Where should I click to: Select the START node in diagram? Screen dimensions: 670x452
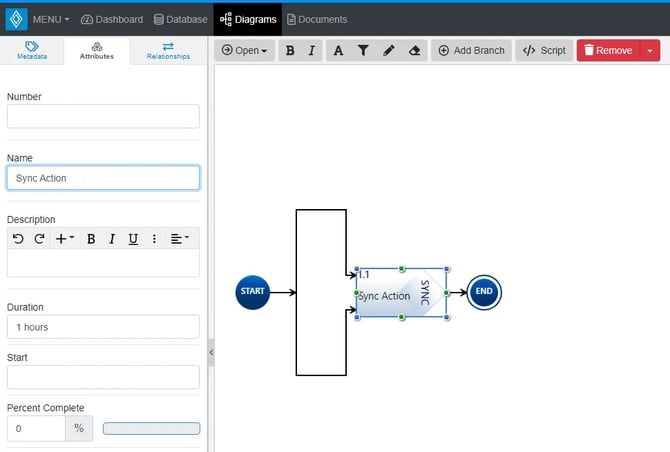click(x=253, y=292)
